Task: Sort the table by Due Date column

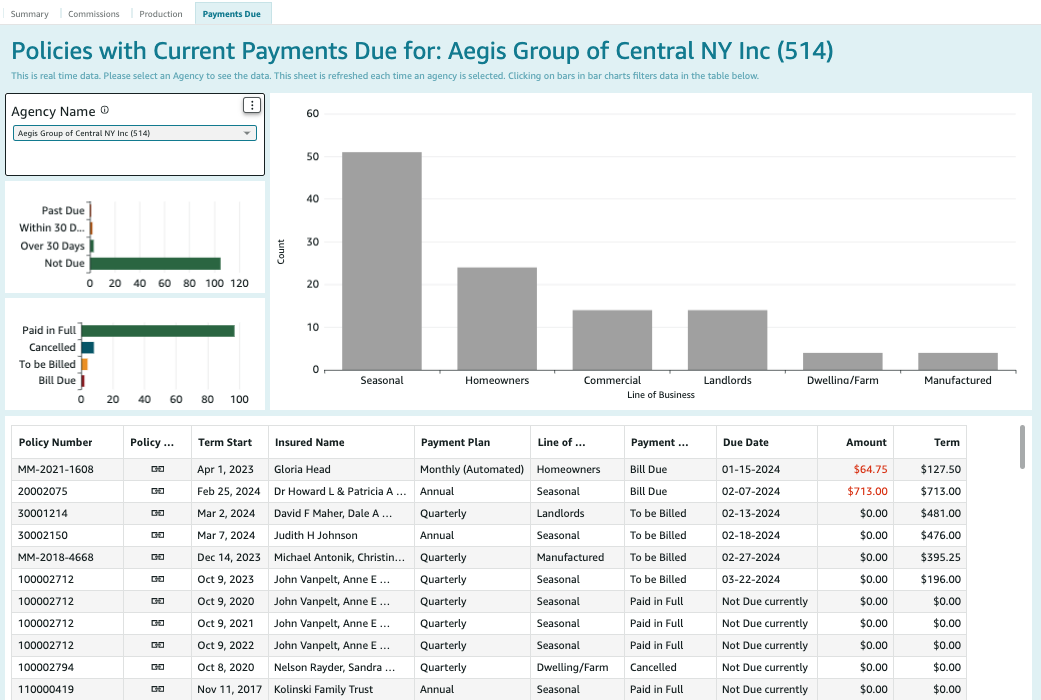Action: pyautogui.click(x=743, y=443)
